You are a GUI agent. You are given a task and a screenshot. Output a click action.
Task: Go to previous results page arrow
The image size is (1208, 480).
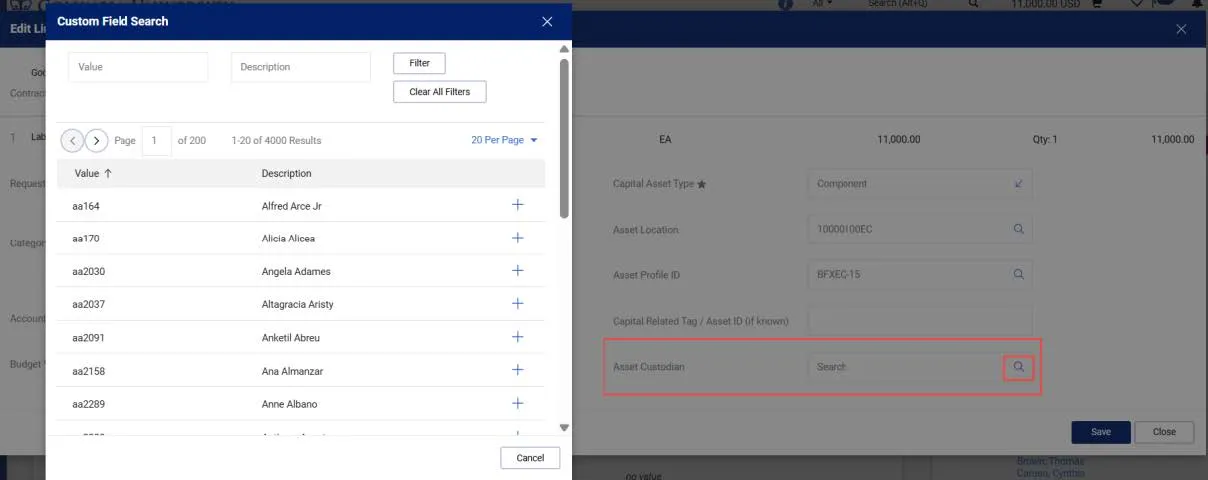point(72,141)
